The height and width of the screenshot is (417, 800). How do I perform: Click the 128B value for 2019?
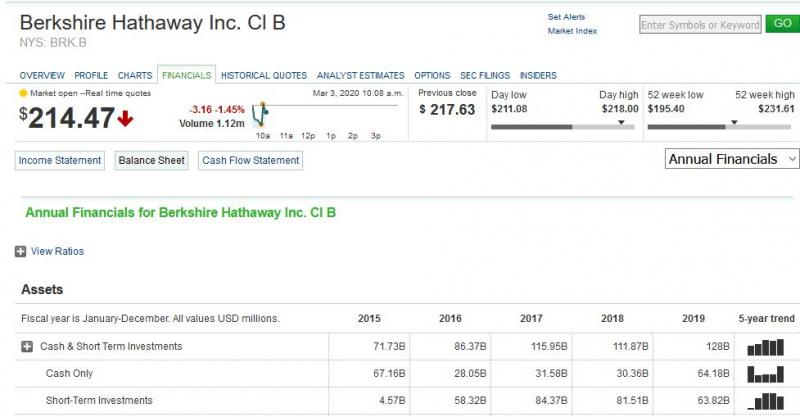pyautogui.click(x=717, y=347)
